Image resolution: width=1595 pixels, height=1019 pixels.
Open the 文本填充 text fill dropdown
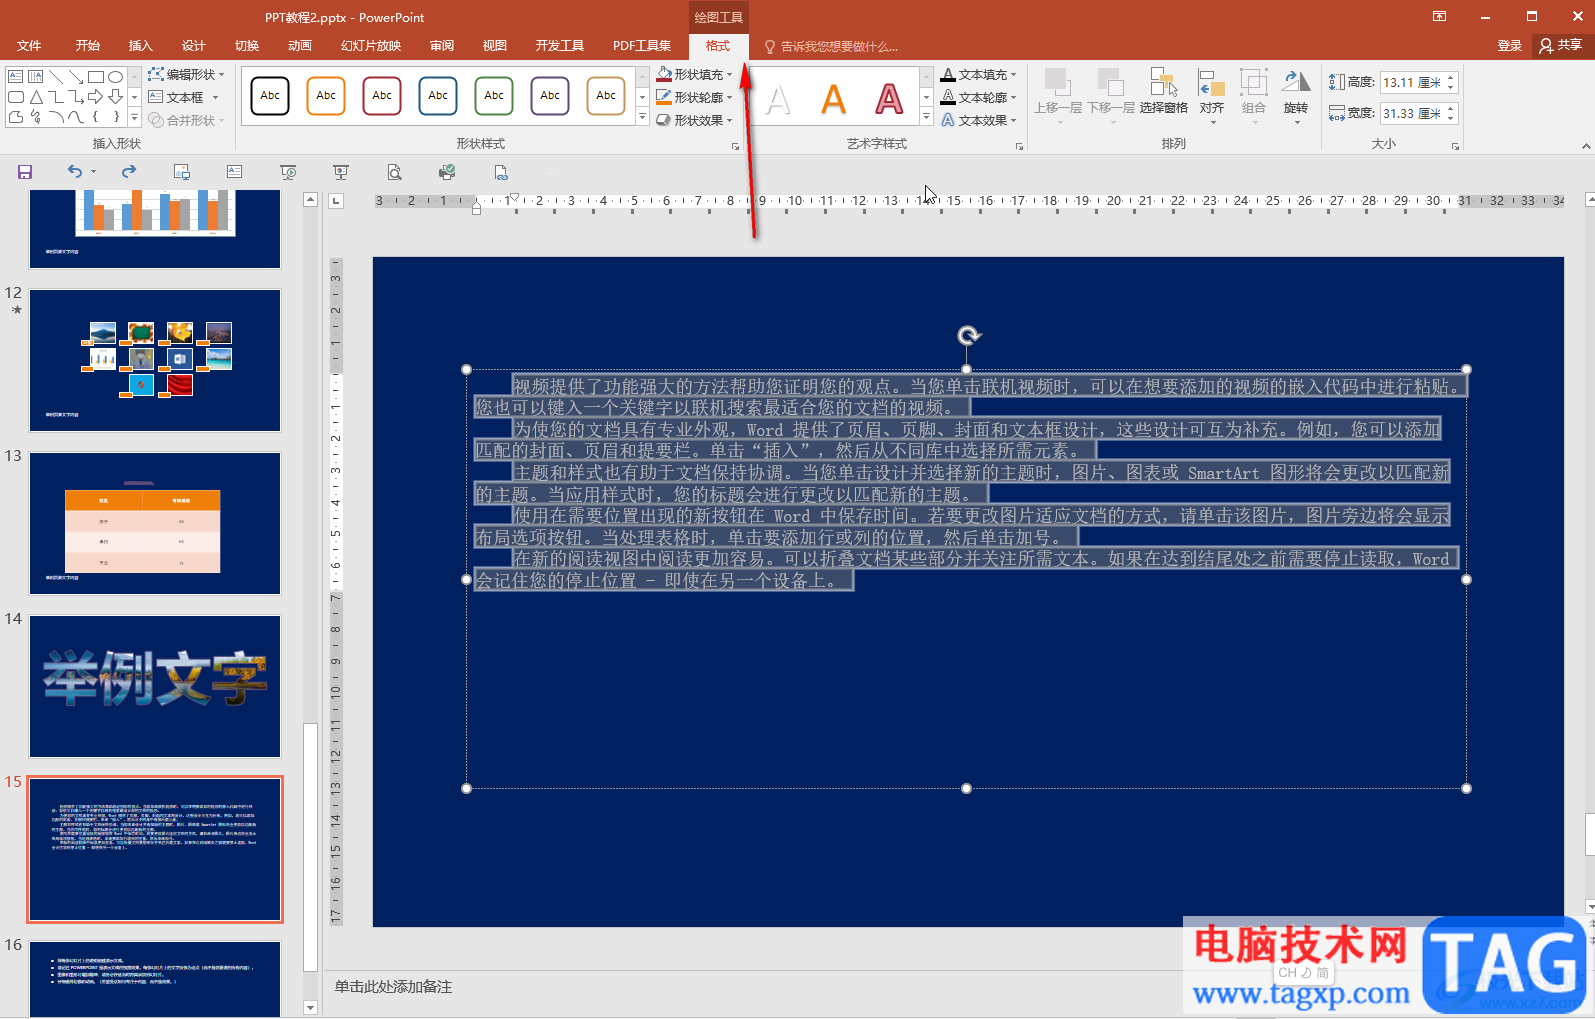tap(978, 74)
